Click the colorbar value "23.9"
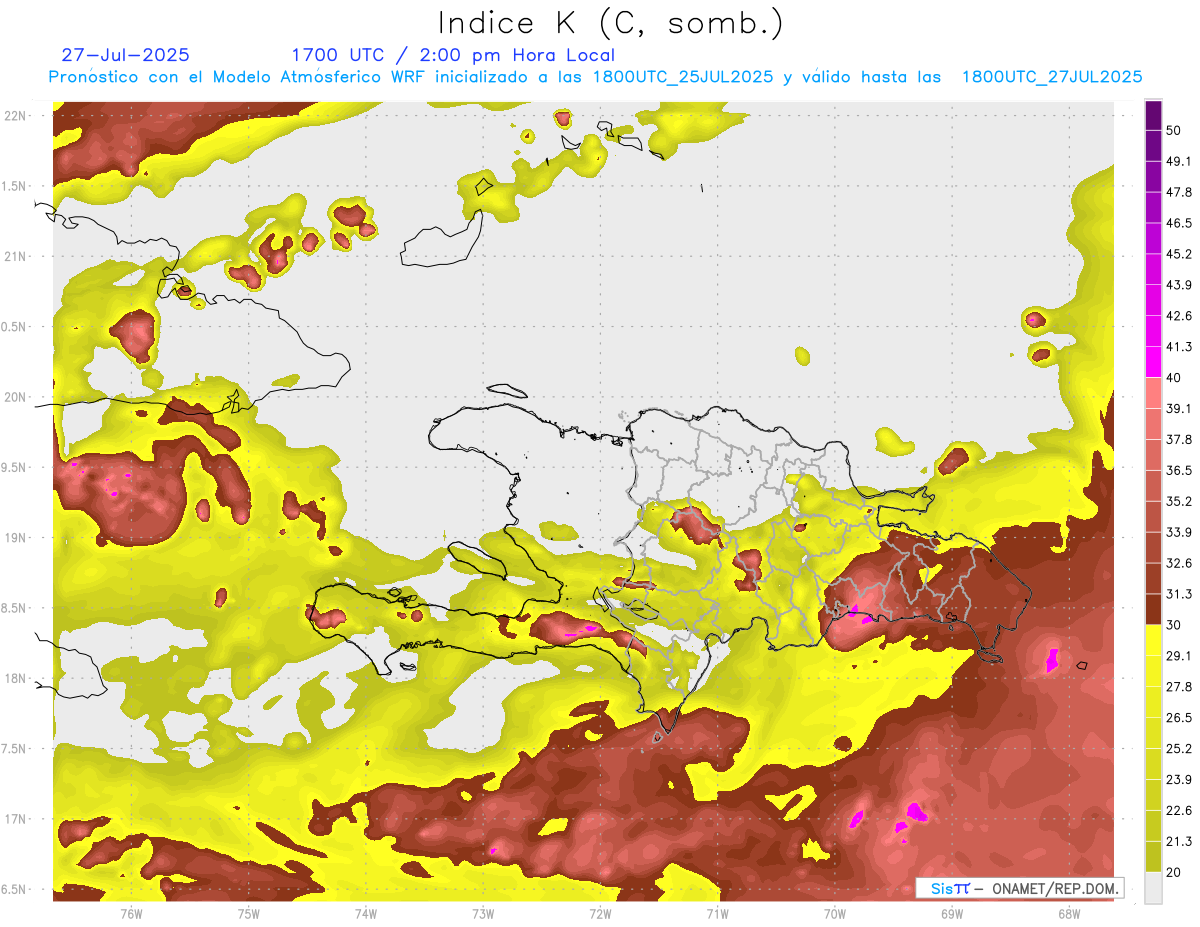The width and height of the screenshot is (1200, 927). point(1179,780)
